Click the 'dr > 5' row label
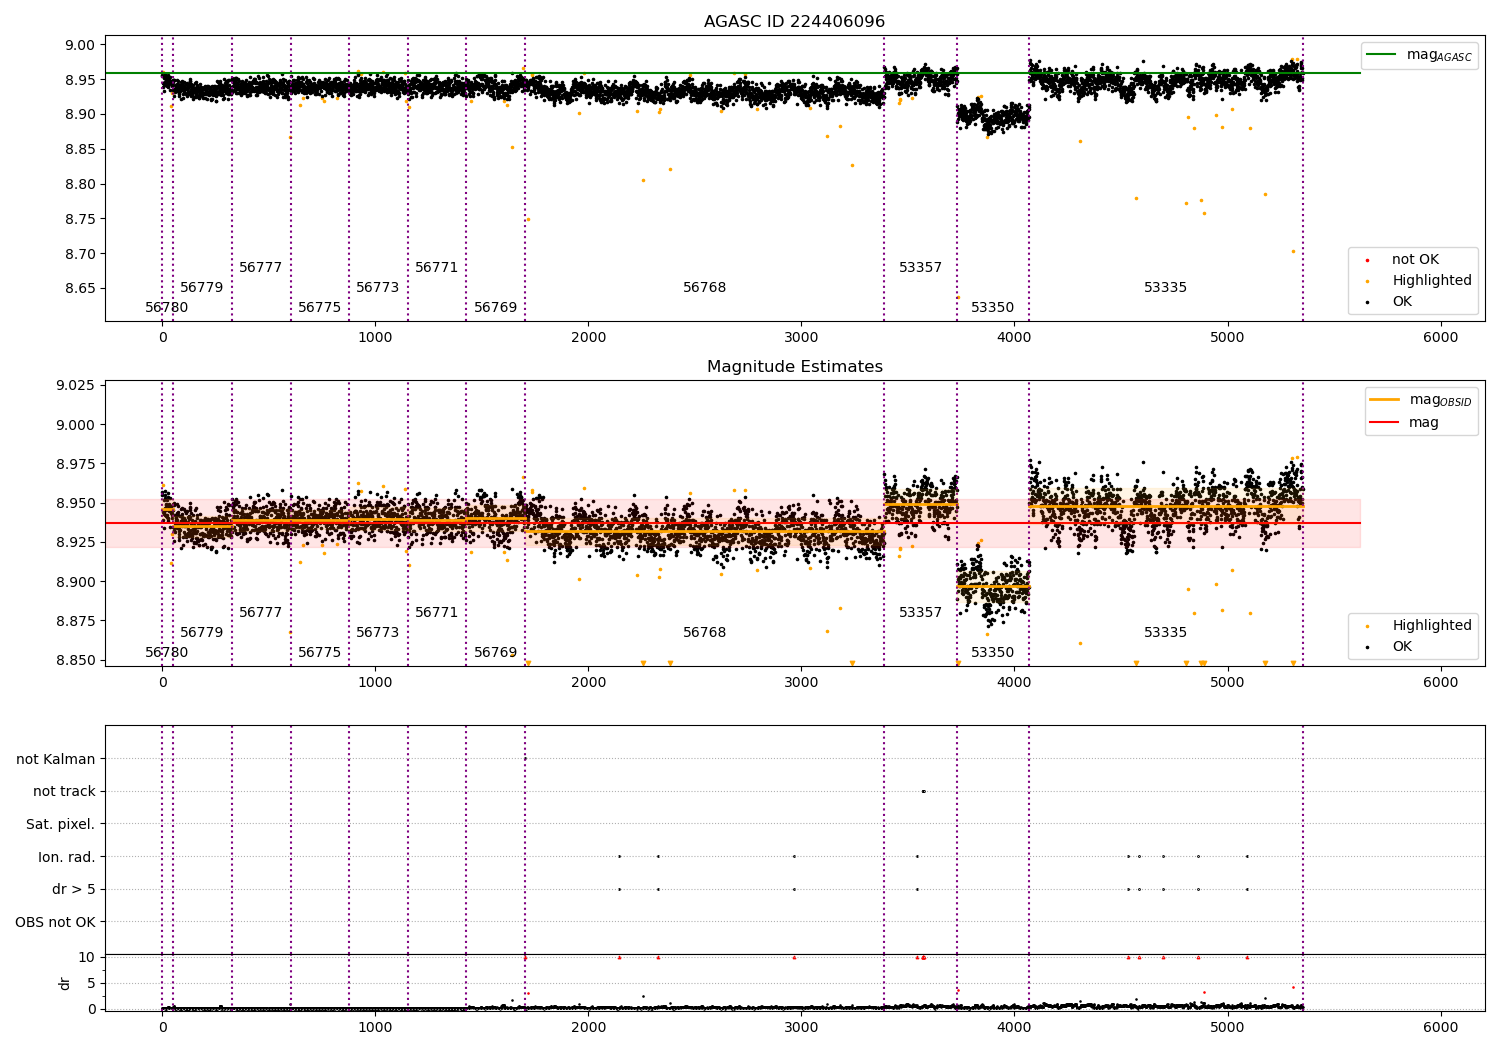This screenshot has height=1050, width=1500. pyautogui.click(x=74, y=890)
